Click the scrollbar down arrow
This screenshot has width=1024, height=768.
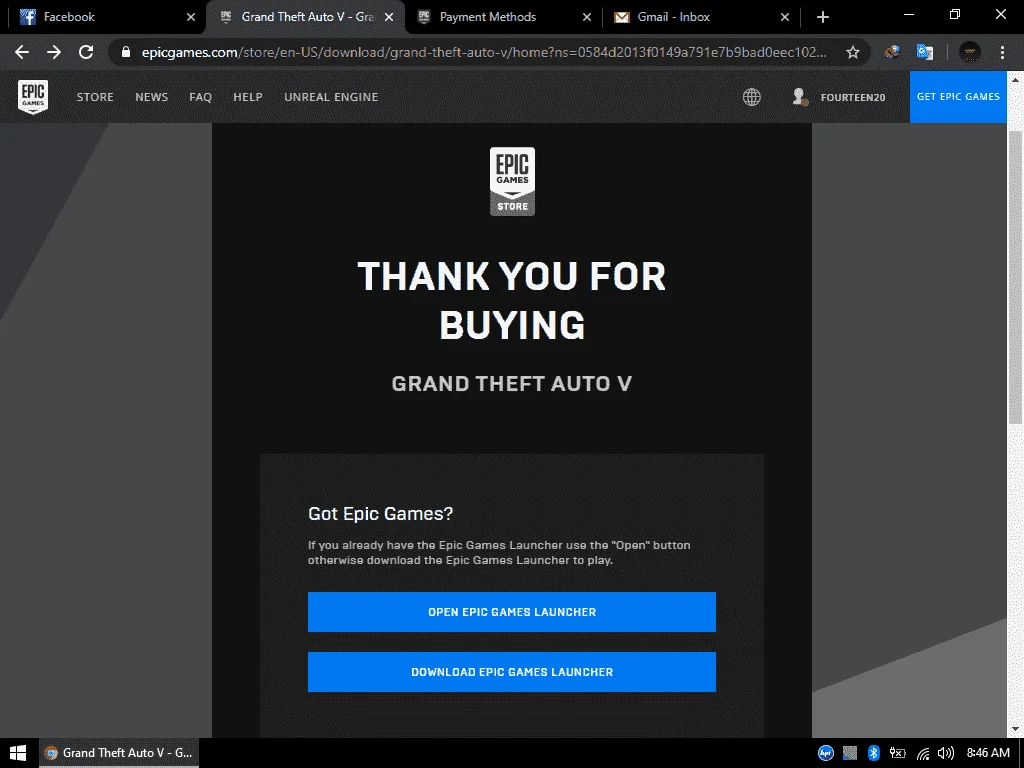tap(1016, 729)
